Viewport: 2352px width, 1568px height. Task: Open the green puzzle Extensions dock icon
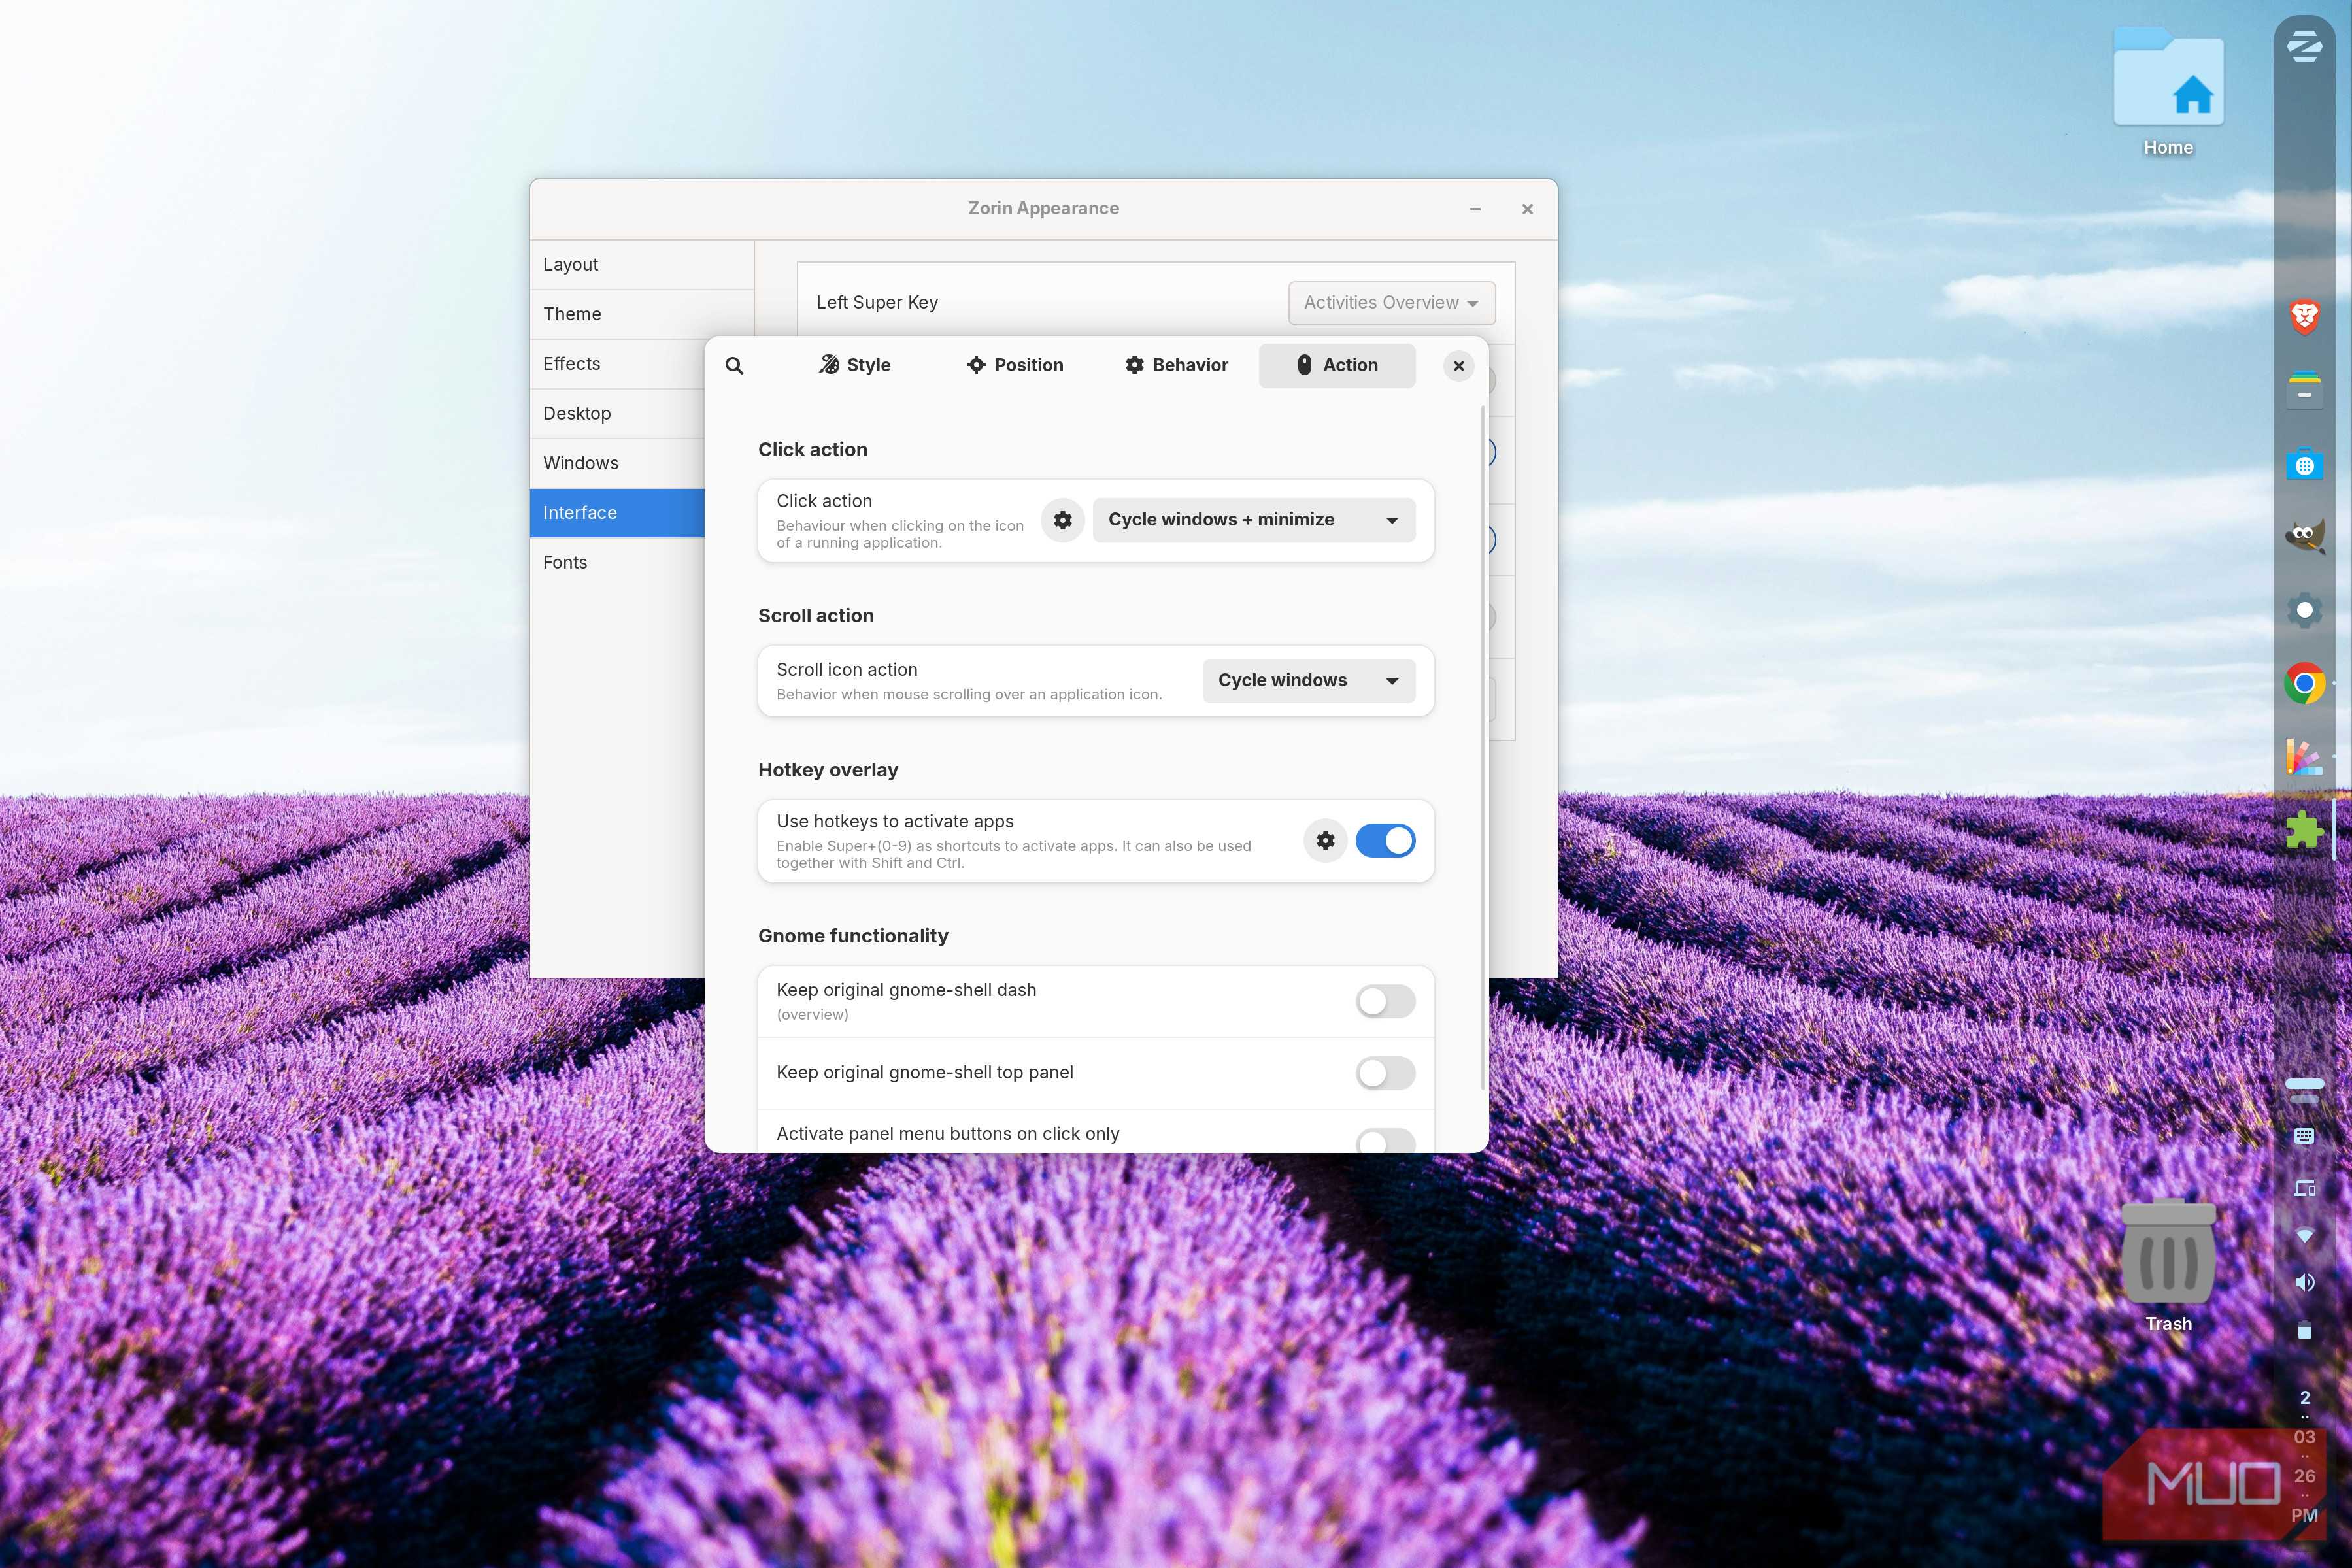coord(2304,830)
